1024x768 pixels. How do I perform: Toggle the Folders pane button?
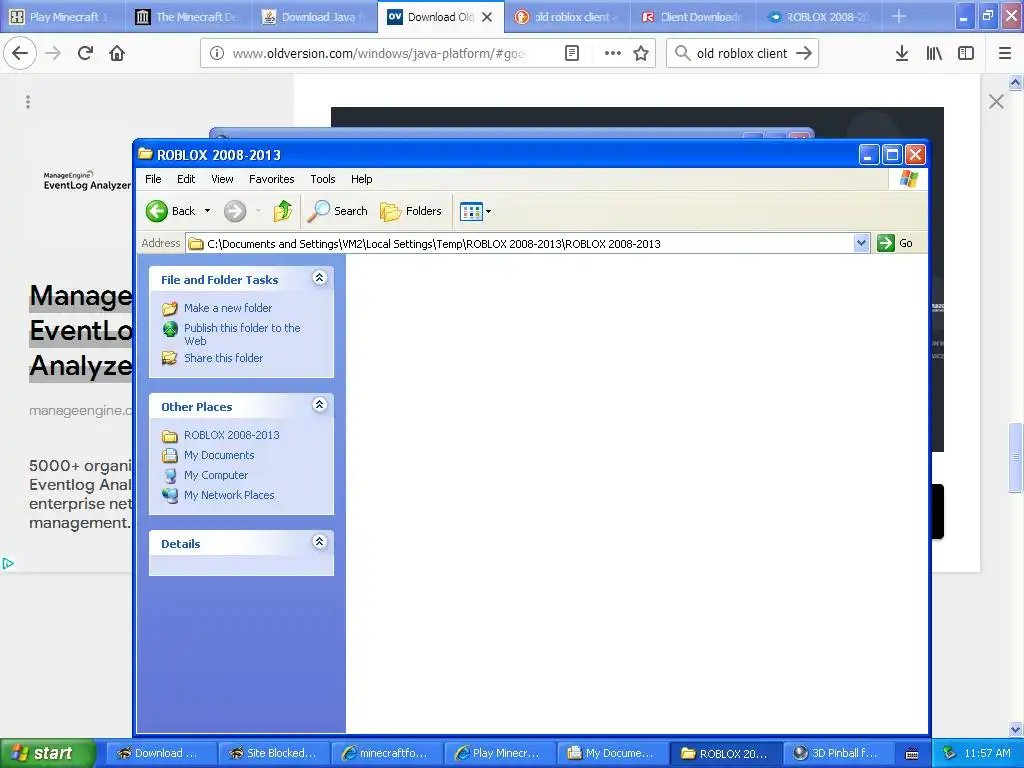(411, 211)
